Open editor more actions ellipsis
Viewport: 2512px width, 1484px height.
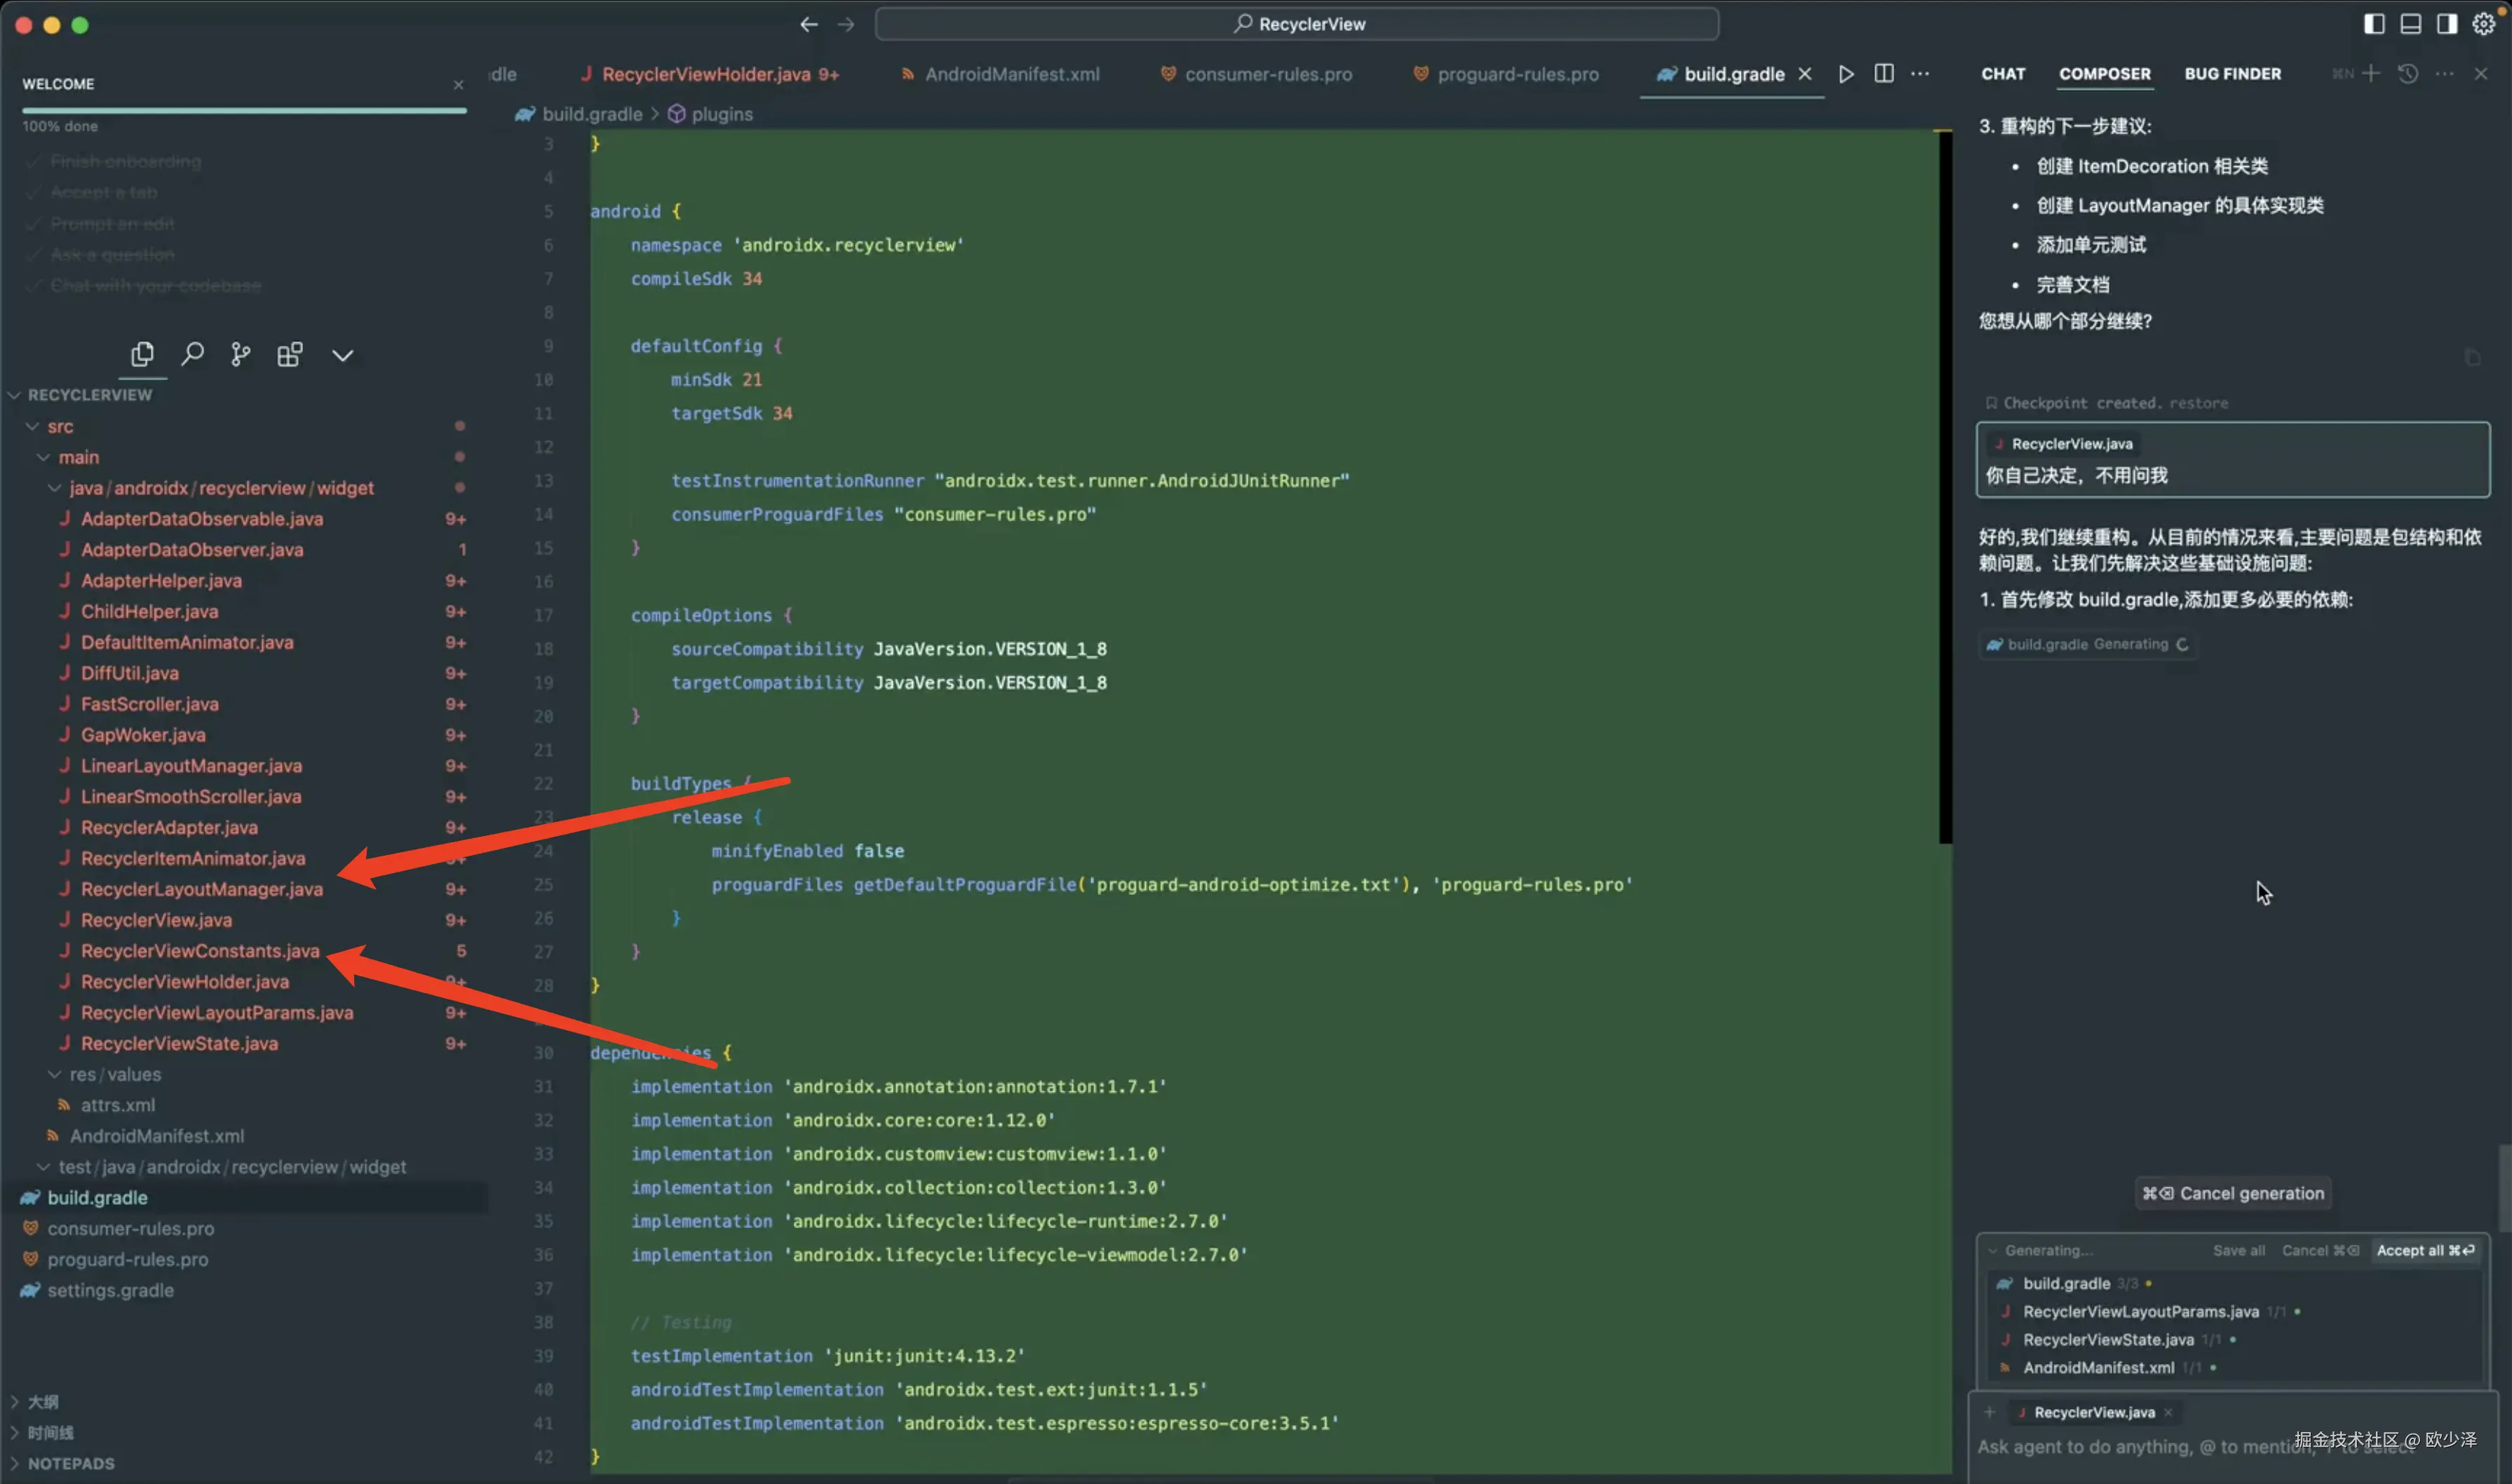tap(1920, 74)
